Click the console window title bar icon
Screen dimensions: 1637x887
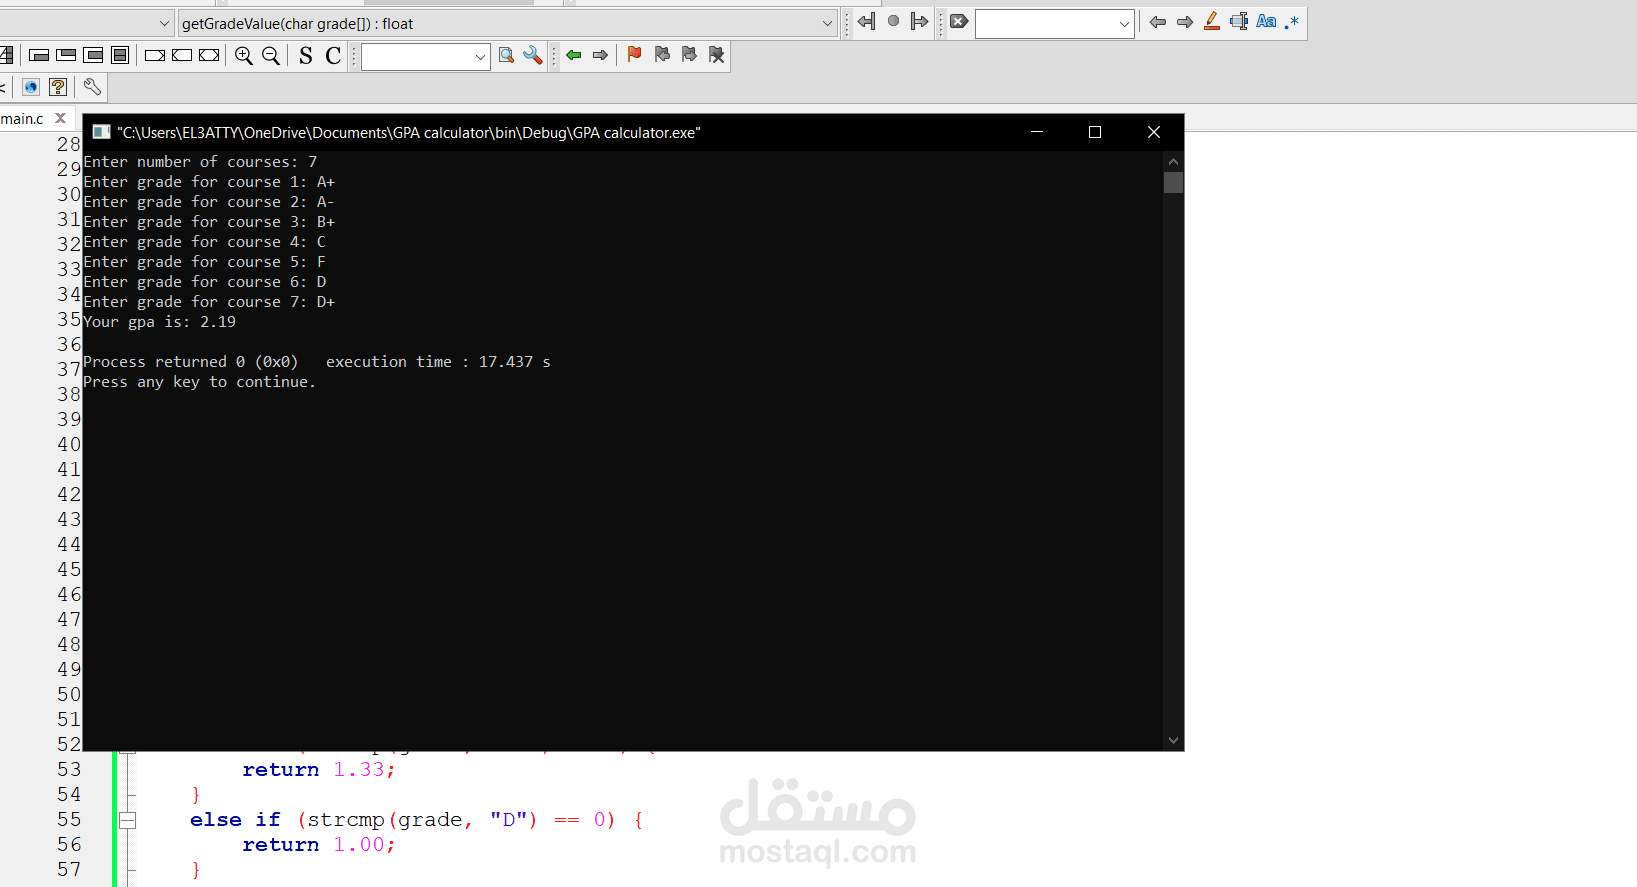(x=101, y=132)
